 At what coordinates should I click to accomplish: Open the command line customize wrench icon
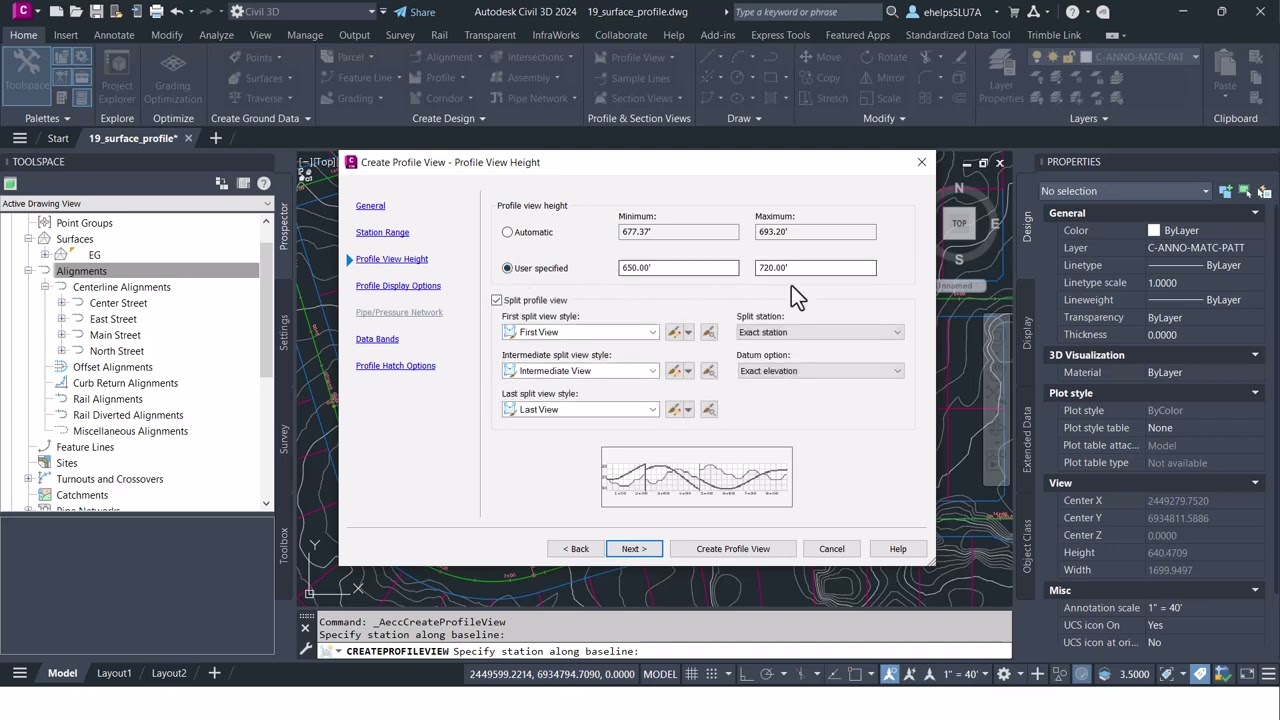306,650
